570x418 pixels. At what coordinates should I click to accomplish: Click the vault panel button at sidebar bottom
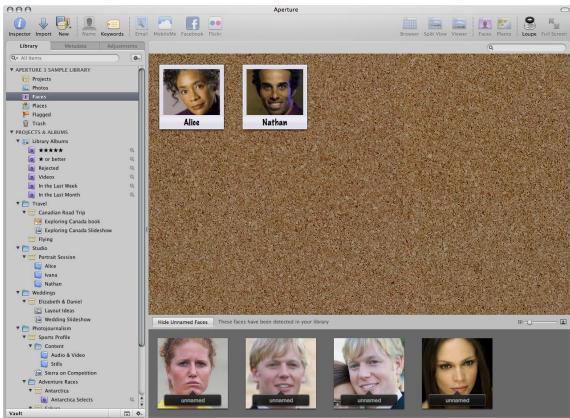127,413
